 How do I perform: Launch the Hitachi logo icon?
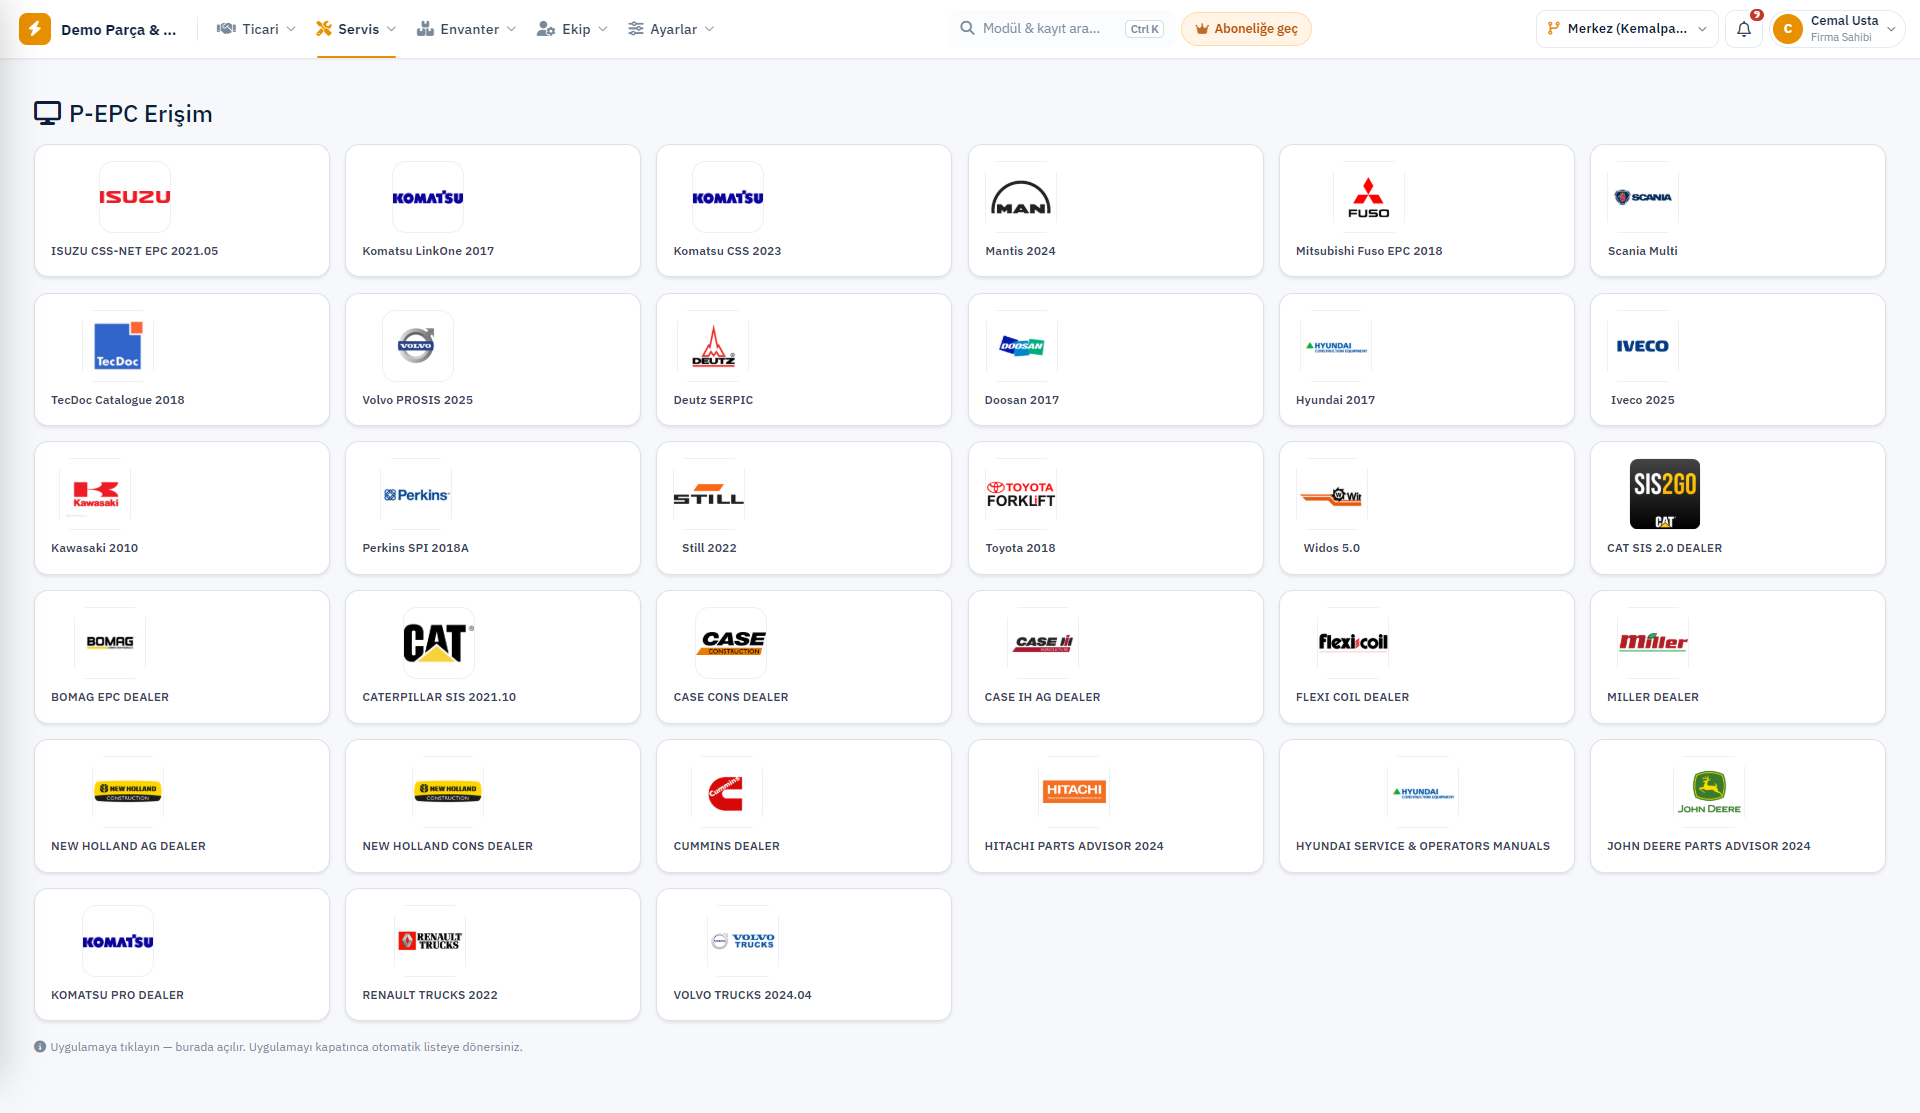tap(1074, 792)
